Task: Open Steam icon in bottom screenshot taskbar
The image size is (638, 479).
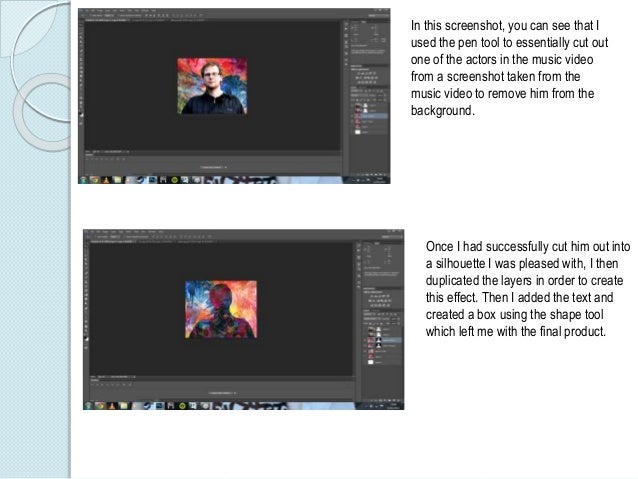Action: point(147,406)
